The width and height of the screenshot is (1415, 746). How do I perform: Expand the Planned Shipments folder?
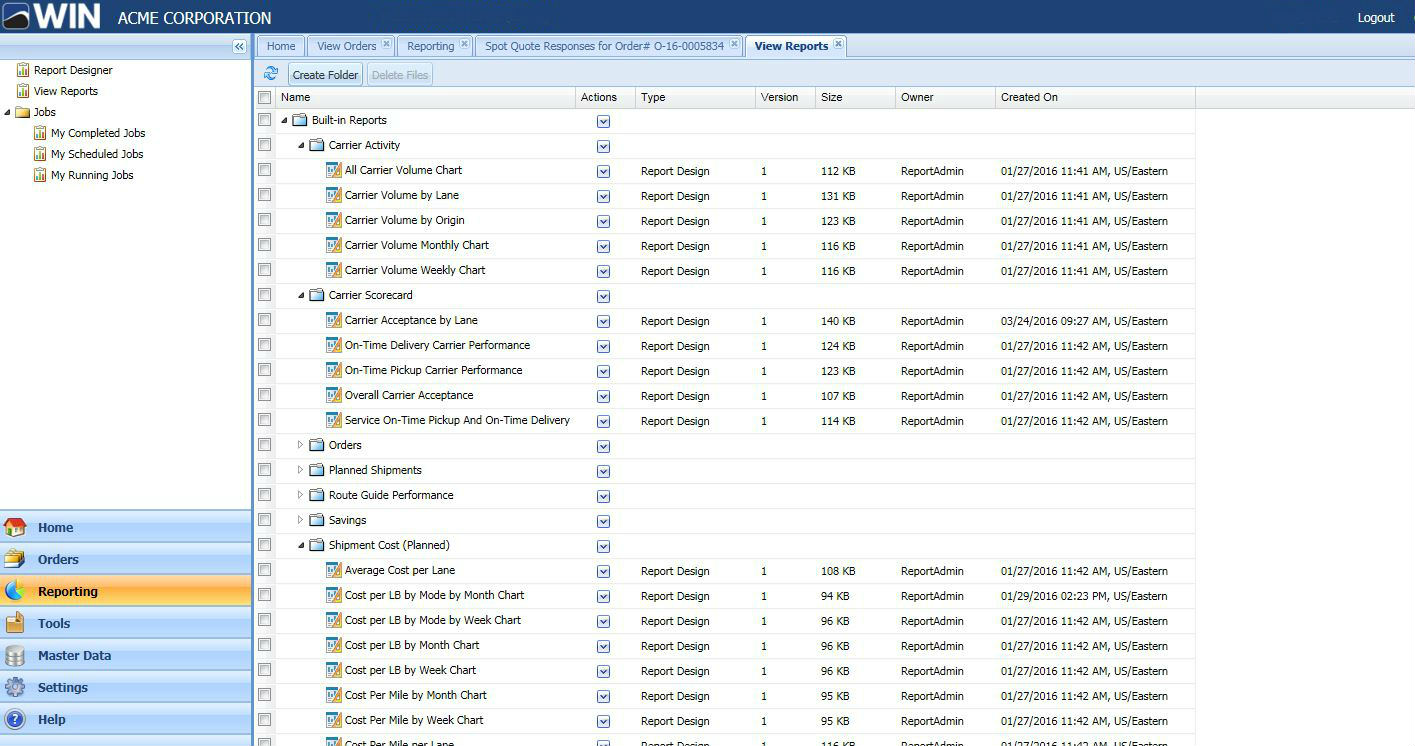tap(300, 470)
